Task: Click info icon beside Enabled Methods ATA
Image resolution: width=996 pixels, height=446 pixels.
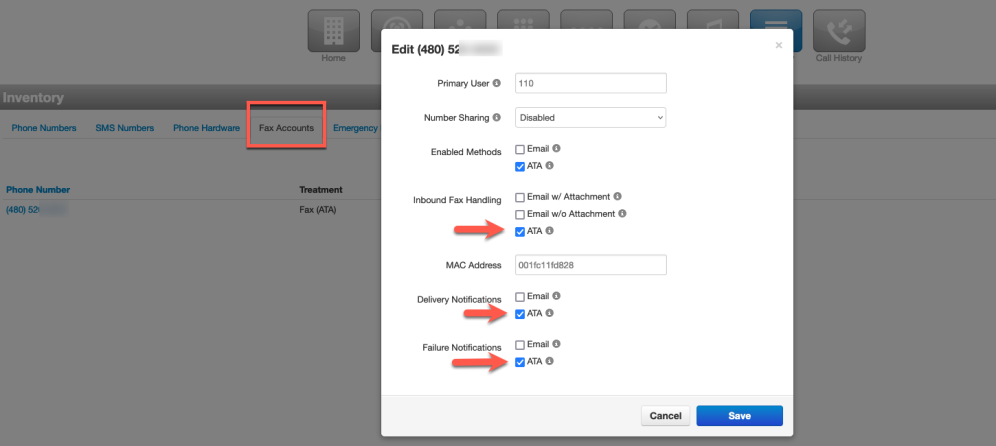Action: 549,166
